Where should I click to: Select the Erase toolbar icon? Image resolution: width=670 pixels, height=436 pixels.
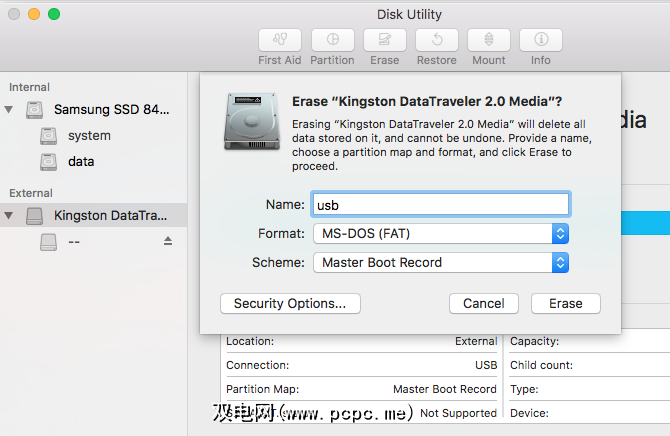pos(384,40)
